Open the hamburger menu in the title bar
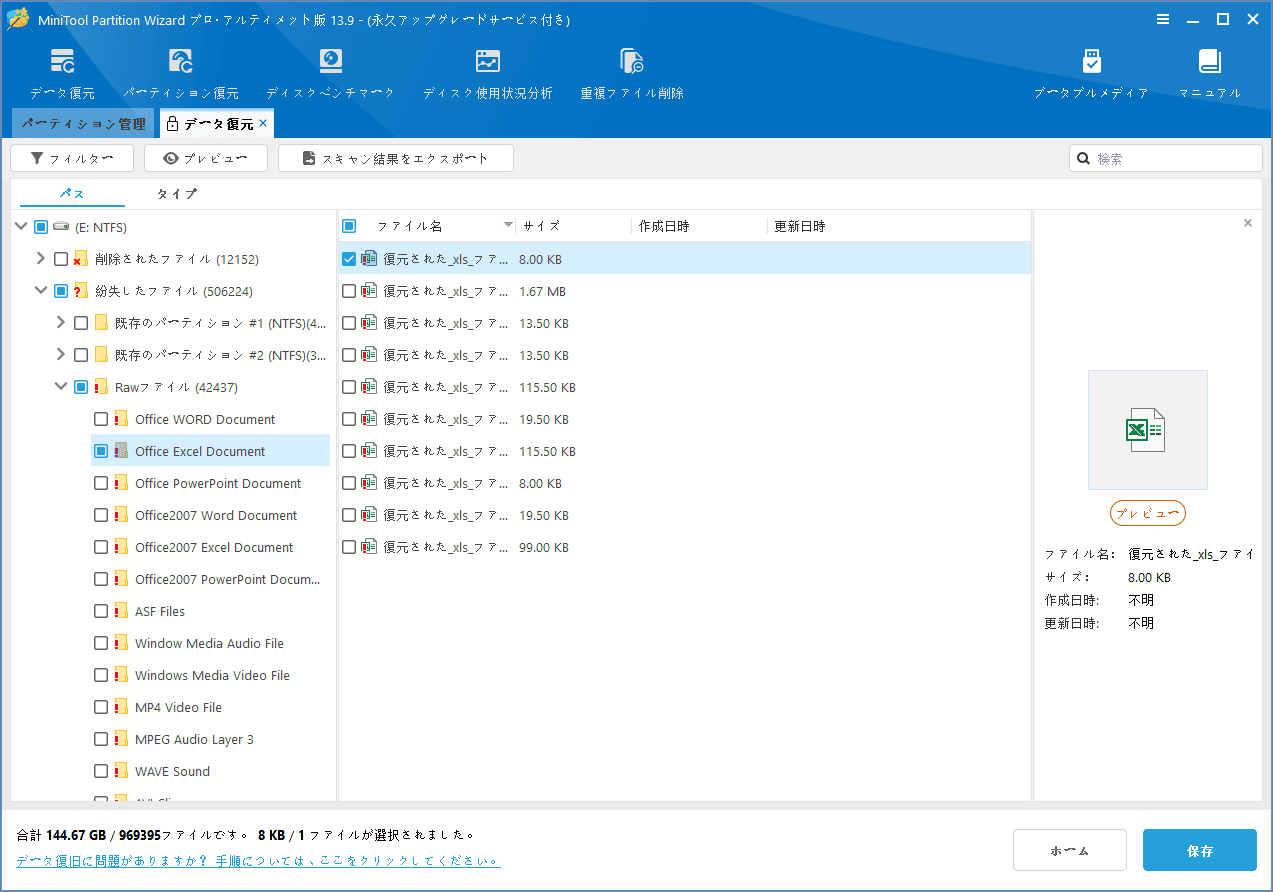 pos(1163,19)
